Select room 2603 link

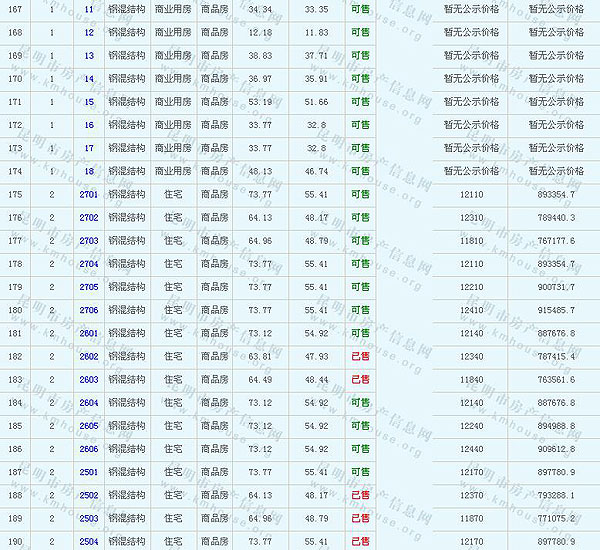coord(89,380)
